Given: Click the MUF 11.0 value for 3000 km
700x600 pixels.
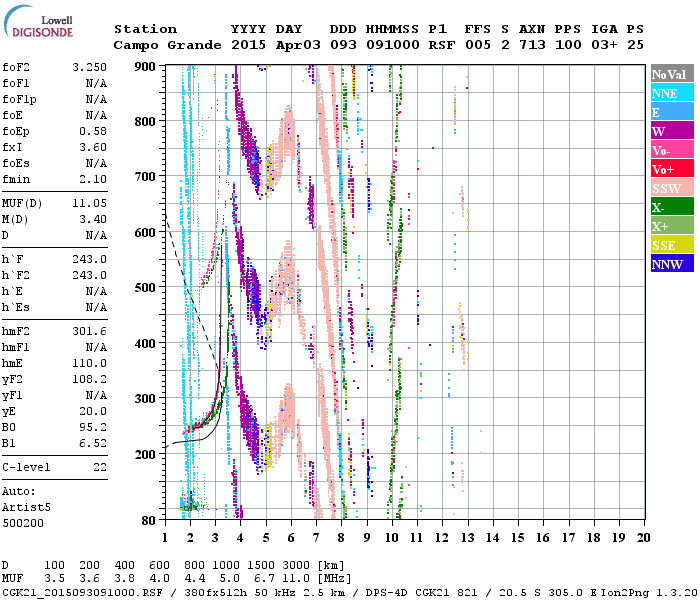Looking at the screenshot, I should click(x=296, y=579).
